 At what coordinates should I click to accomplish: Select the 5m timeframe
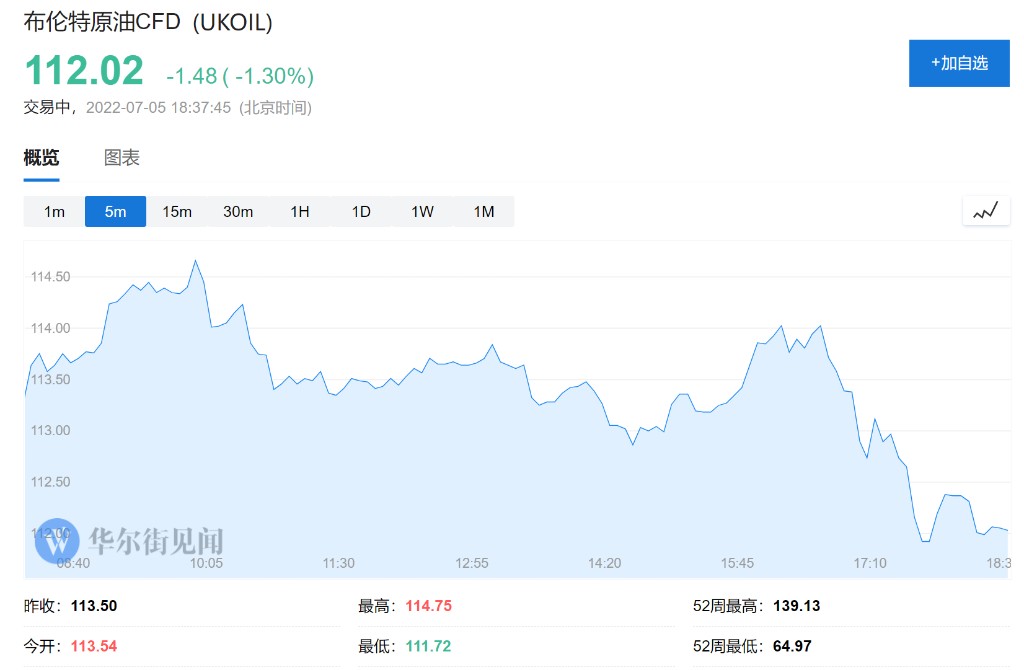pos(116,211)
